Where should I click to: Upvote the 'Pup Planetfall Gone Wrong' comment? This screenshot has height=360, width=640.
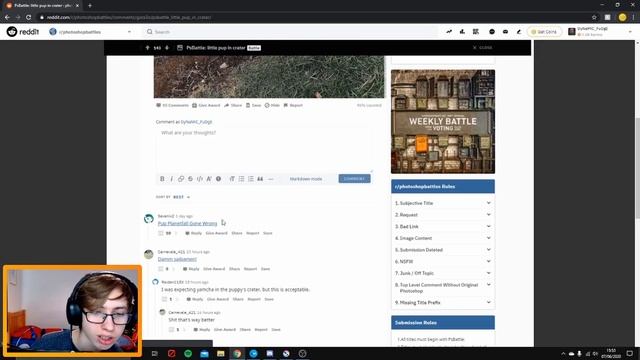160,233
